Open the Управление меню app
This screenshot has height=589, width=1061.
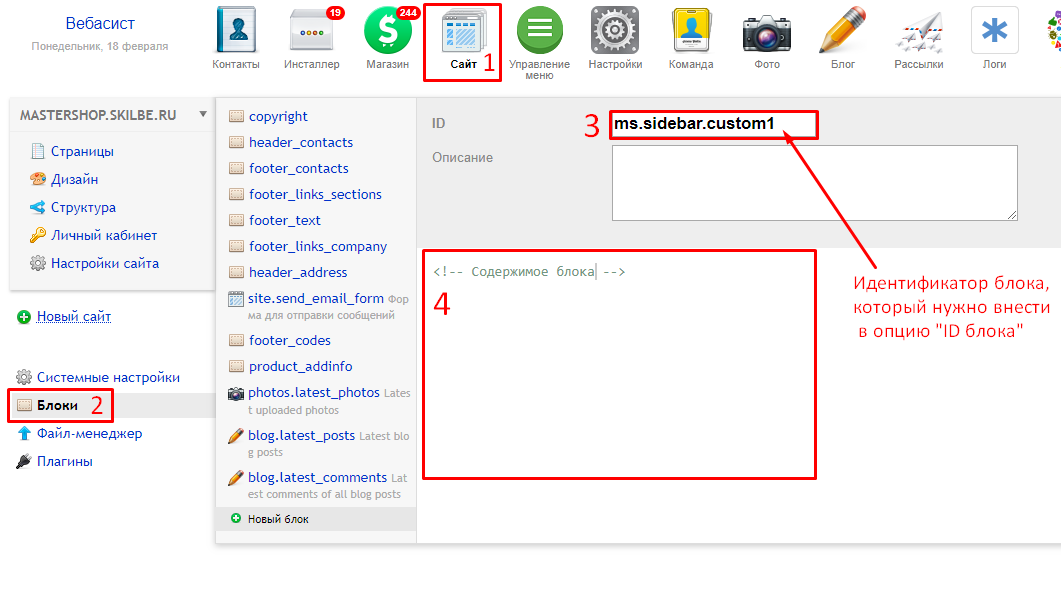point(539,33)
